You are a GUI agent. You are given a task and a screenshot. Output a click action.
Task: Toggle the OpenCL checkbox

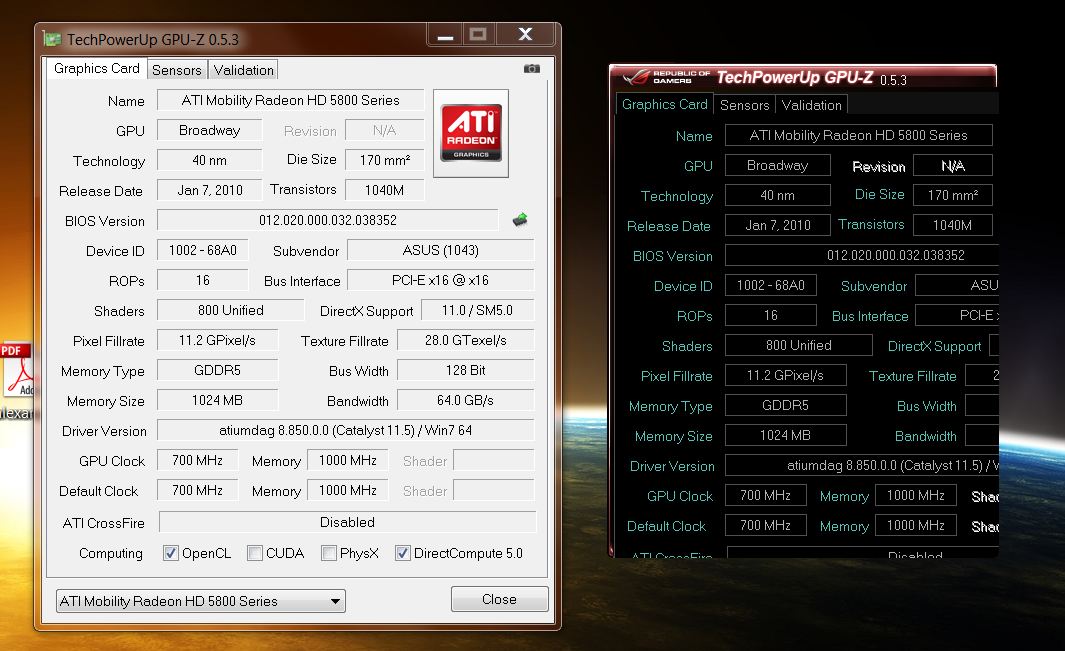[170, 553]
